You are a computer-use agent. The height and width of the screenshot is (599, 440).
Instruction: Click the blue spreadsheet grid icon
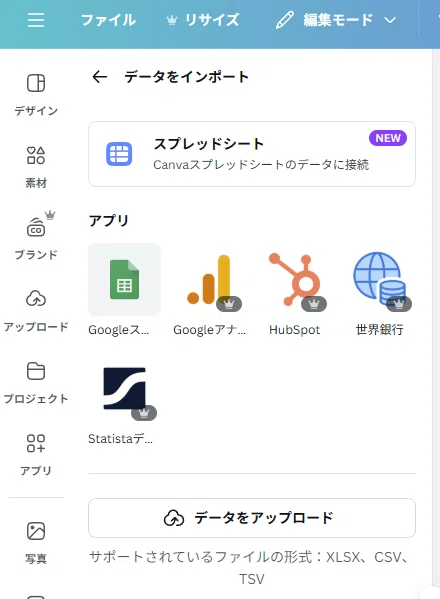coord(119,154)
